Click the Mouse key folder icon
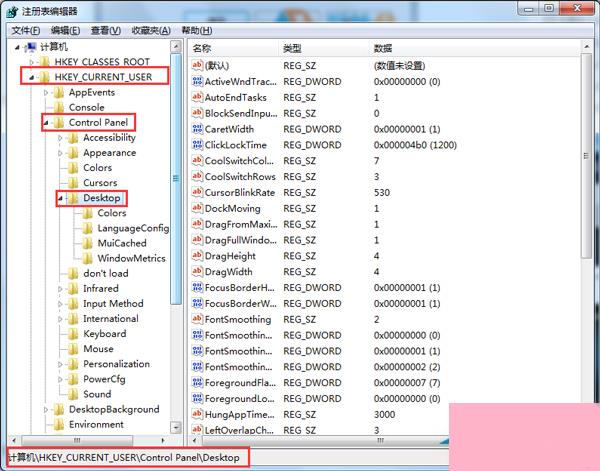 73,349
